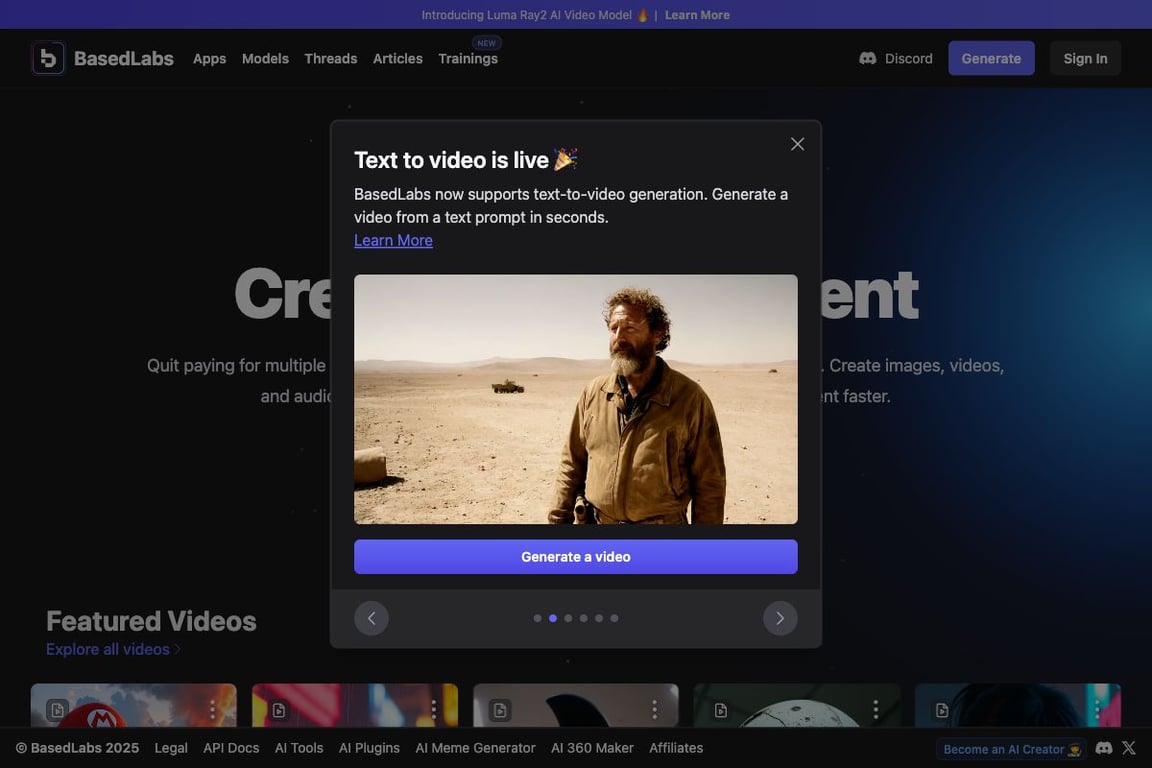Select the sixth carousel dot

point(614,618)
